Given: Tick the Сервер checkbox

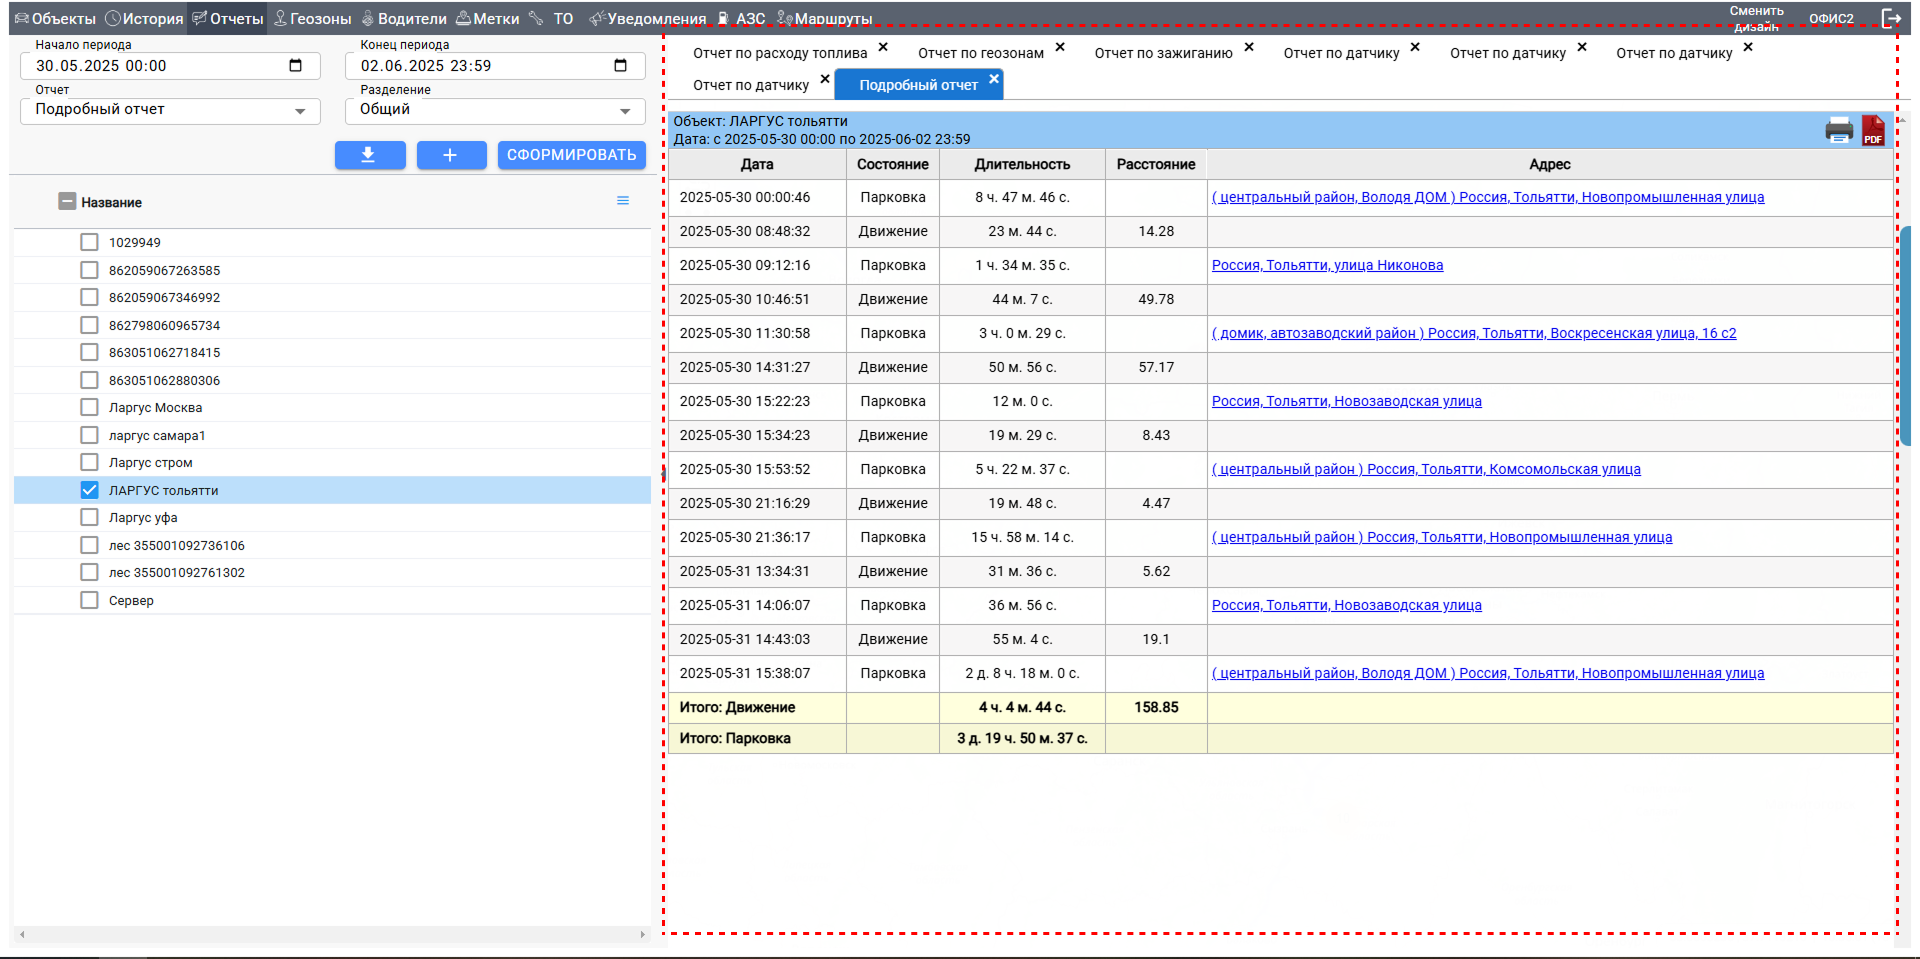Looking at the screenshot, I should (90, 600).
